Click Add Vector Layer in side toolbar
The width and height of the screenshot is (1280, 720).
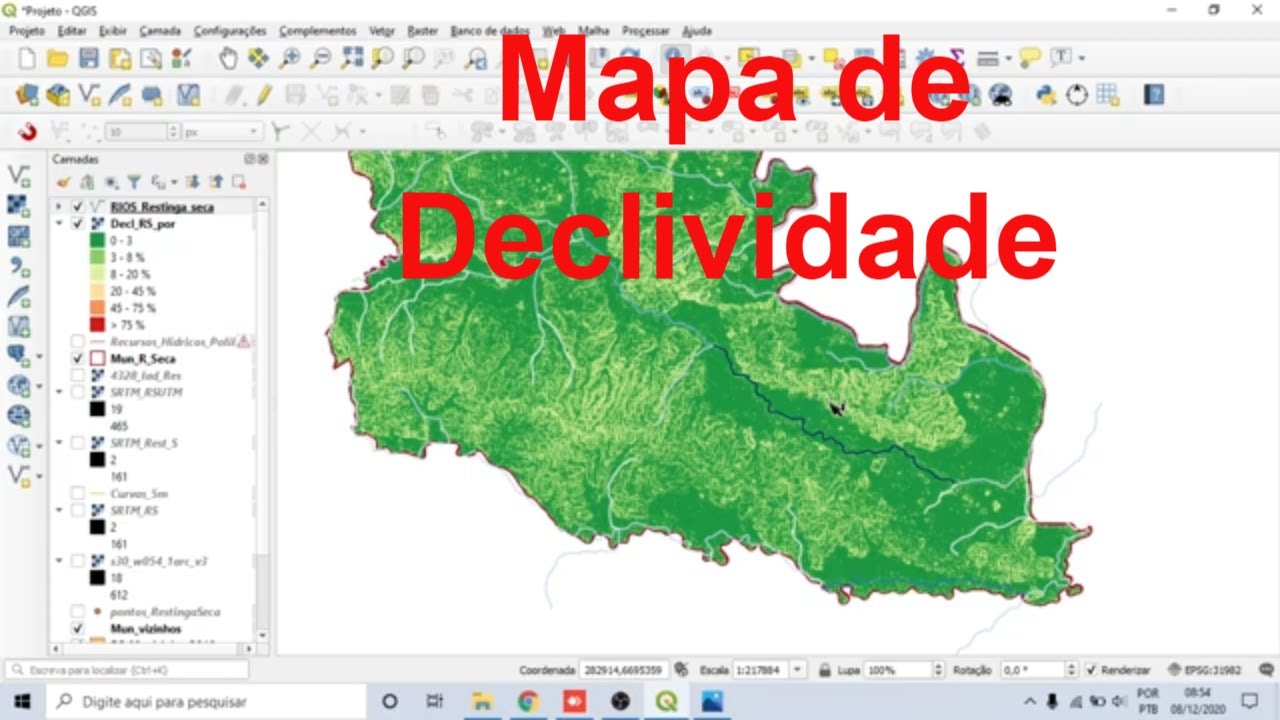19,176
